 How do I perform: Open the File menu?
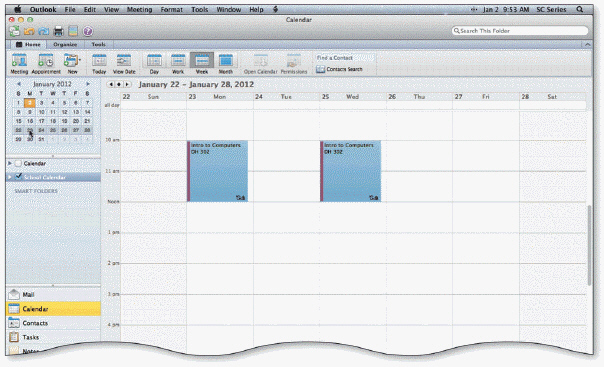coord(70,9)
